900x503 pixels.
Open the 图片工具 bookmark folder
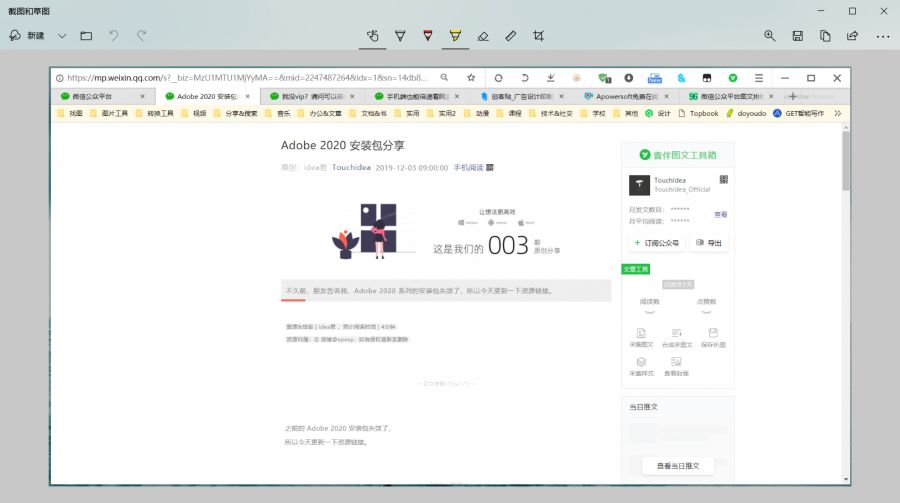click(x=108, y=114)
